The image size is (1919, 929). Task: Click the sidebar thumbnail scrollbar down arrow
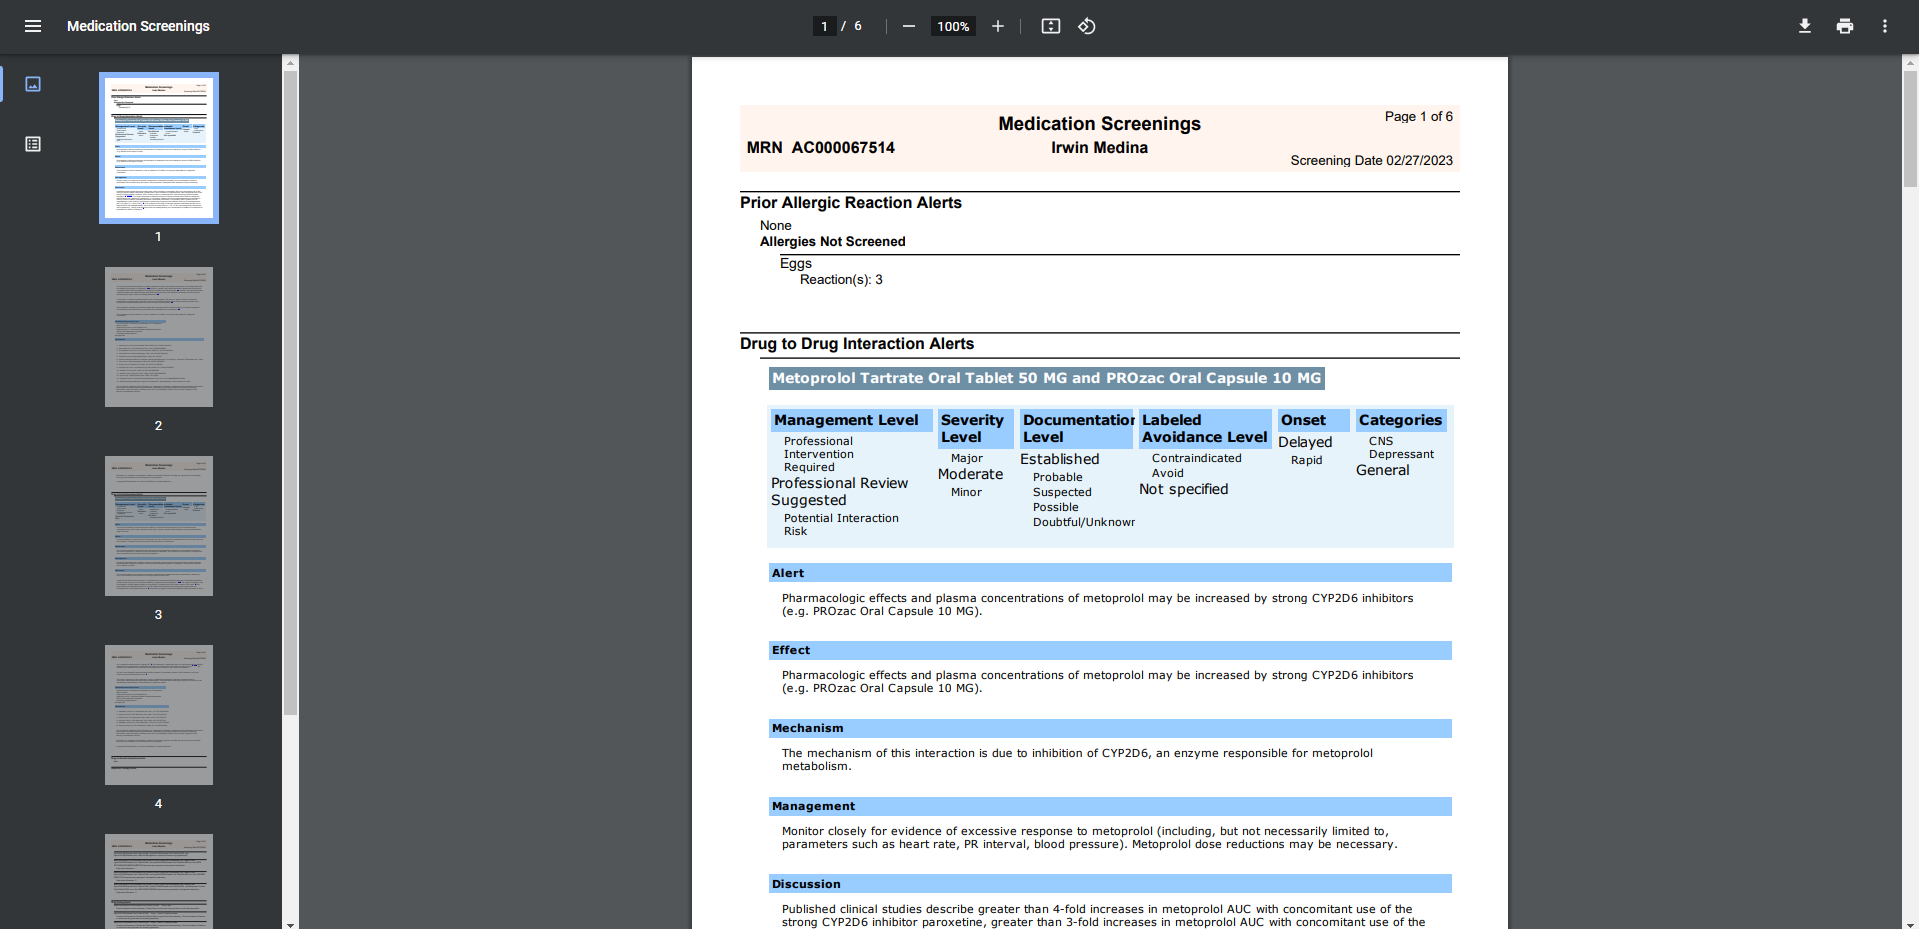click(x=290, y=924)
